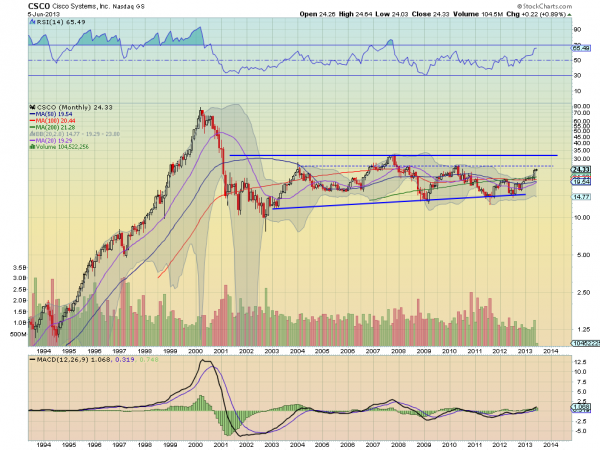The width and height of the screenshot is (600, 450).
Task: Click the MA(200) 21.28 legend entry
Action: pyautogui.click(x=53, y=127)
